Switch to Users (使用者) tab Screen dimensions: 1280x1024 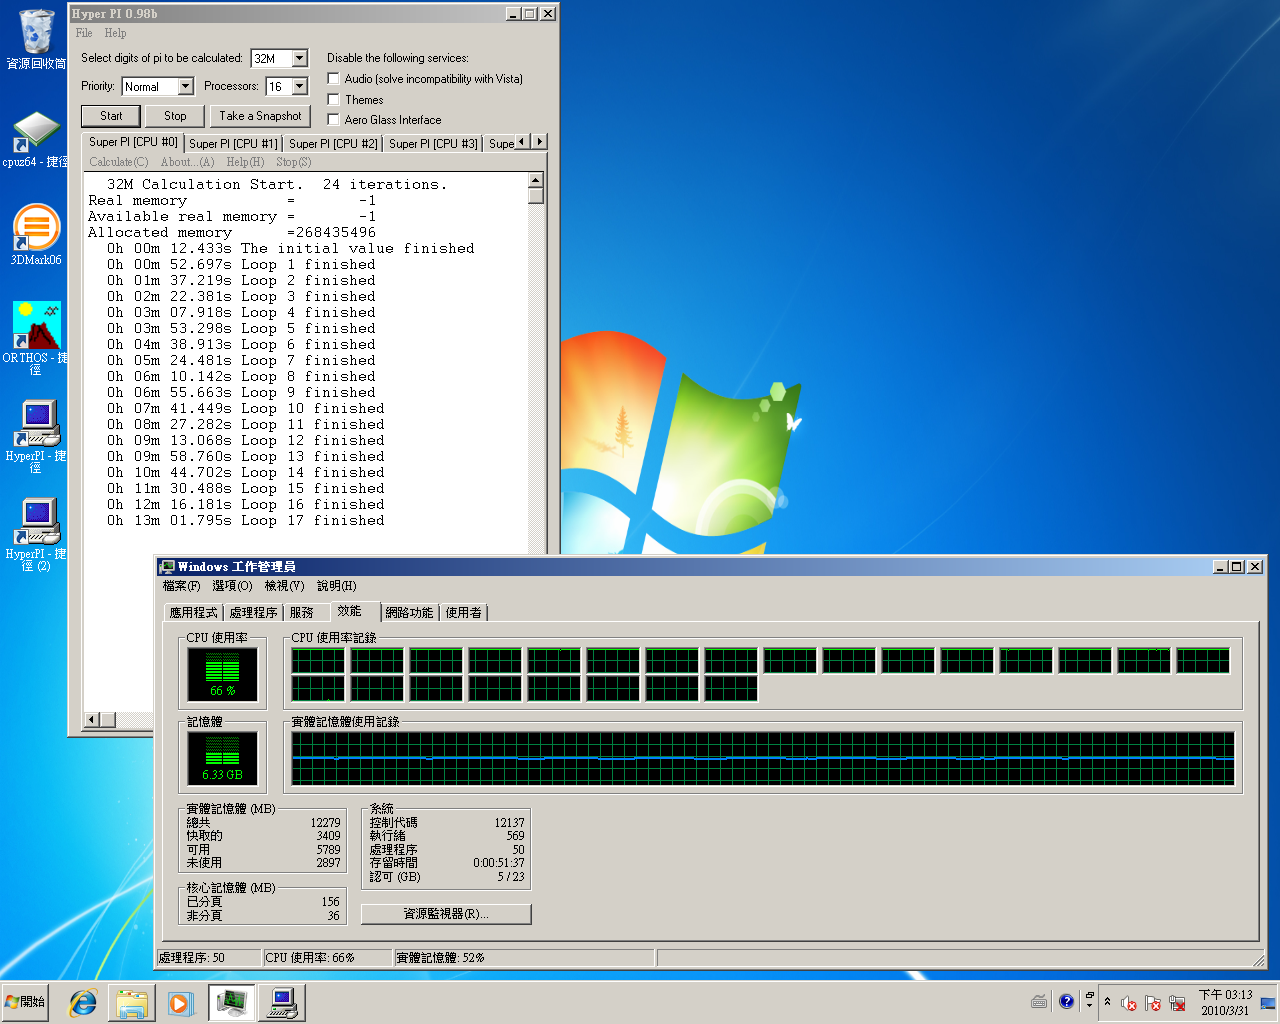pyautogui.click(x=463, y=613)
